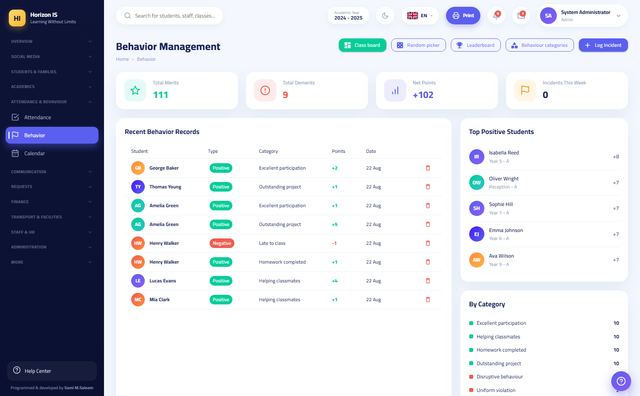Click the Help Center question icon

coord(16,370)
